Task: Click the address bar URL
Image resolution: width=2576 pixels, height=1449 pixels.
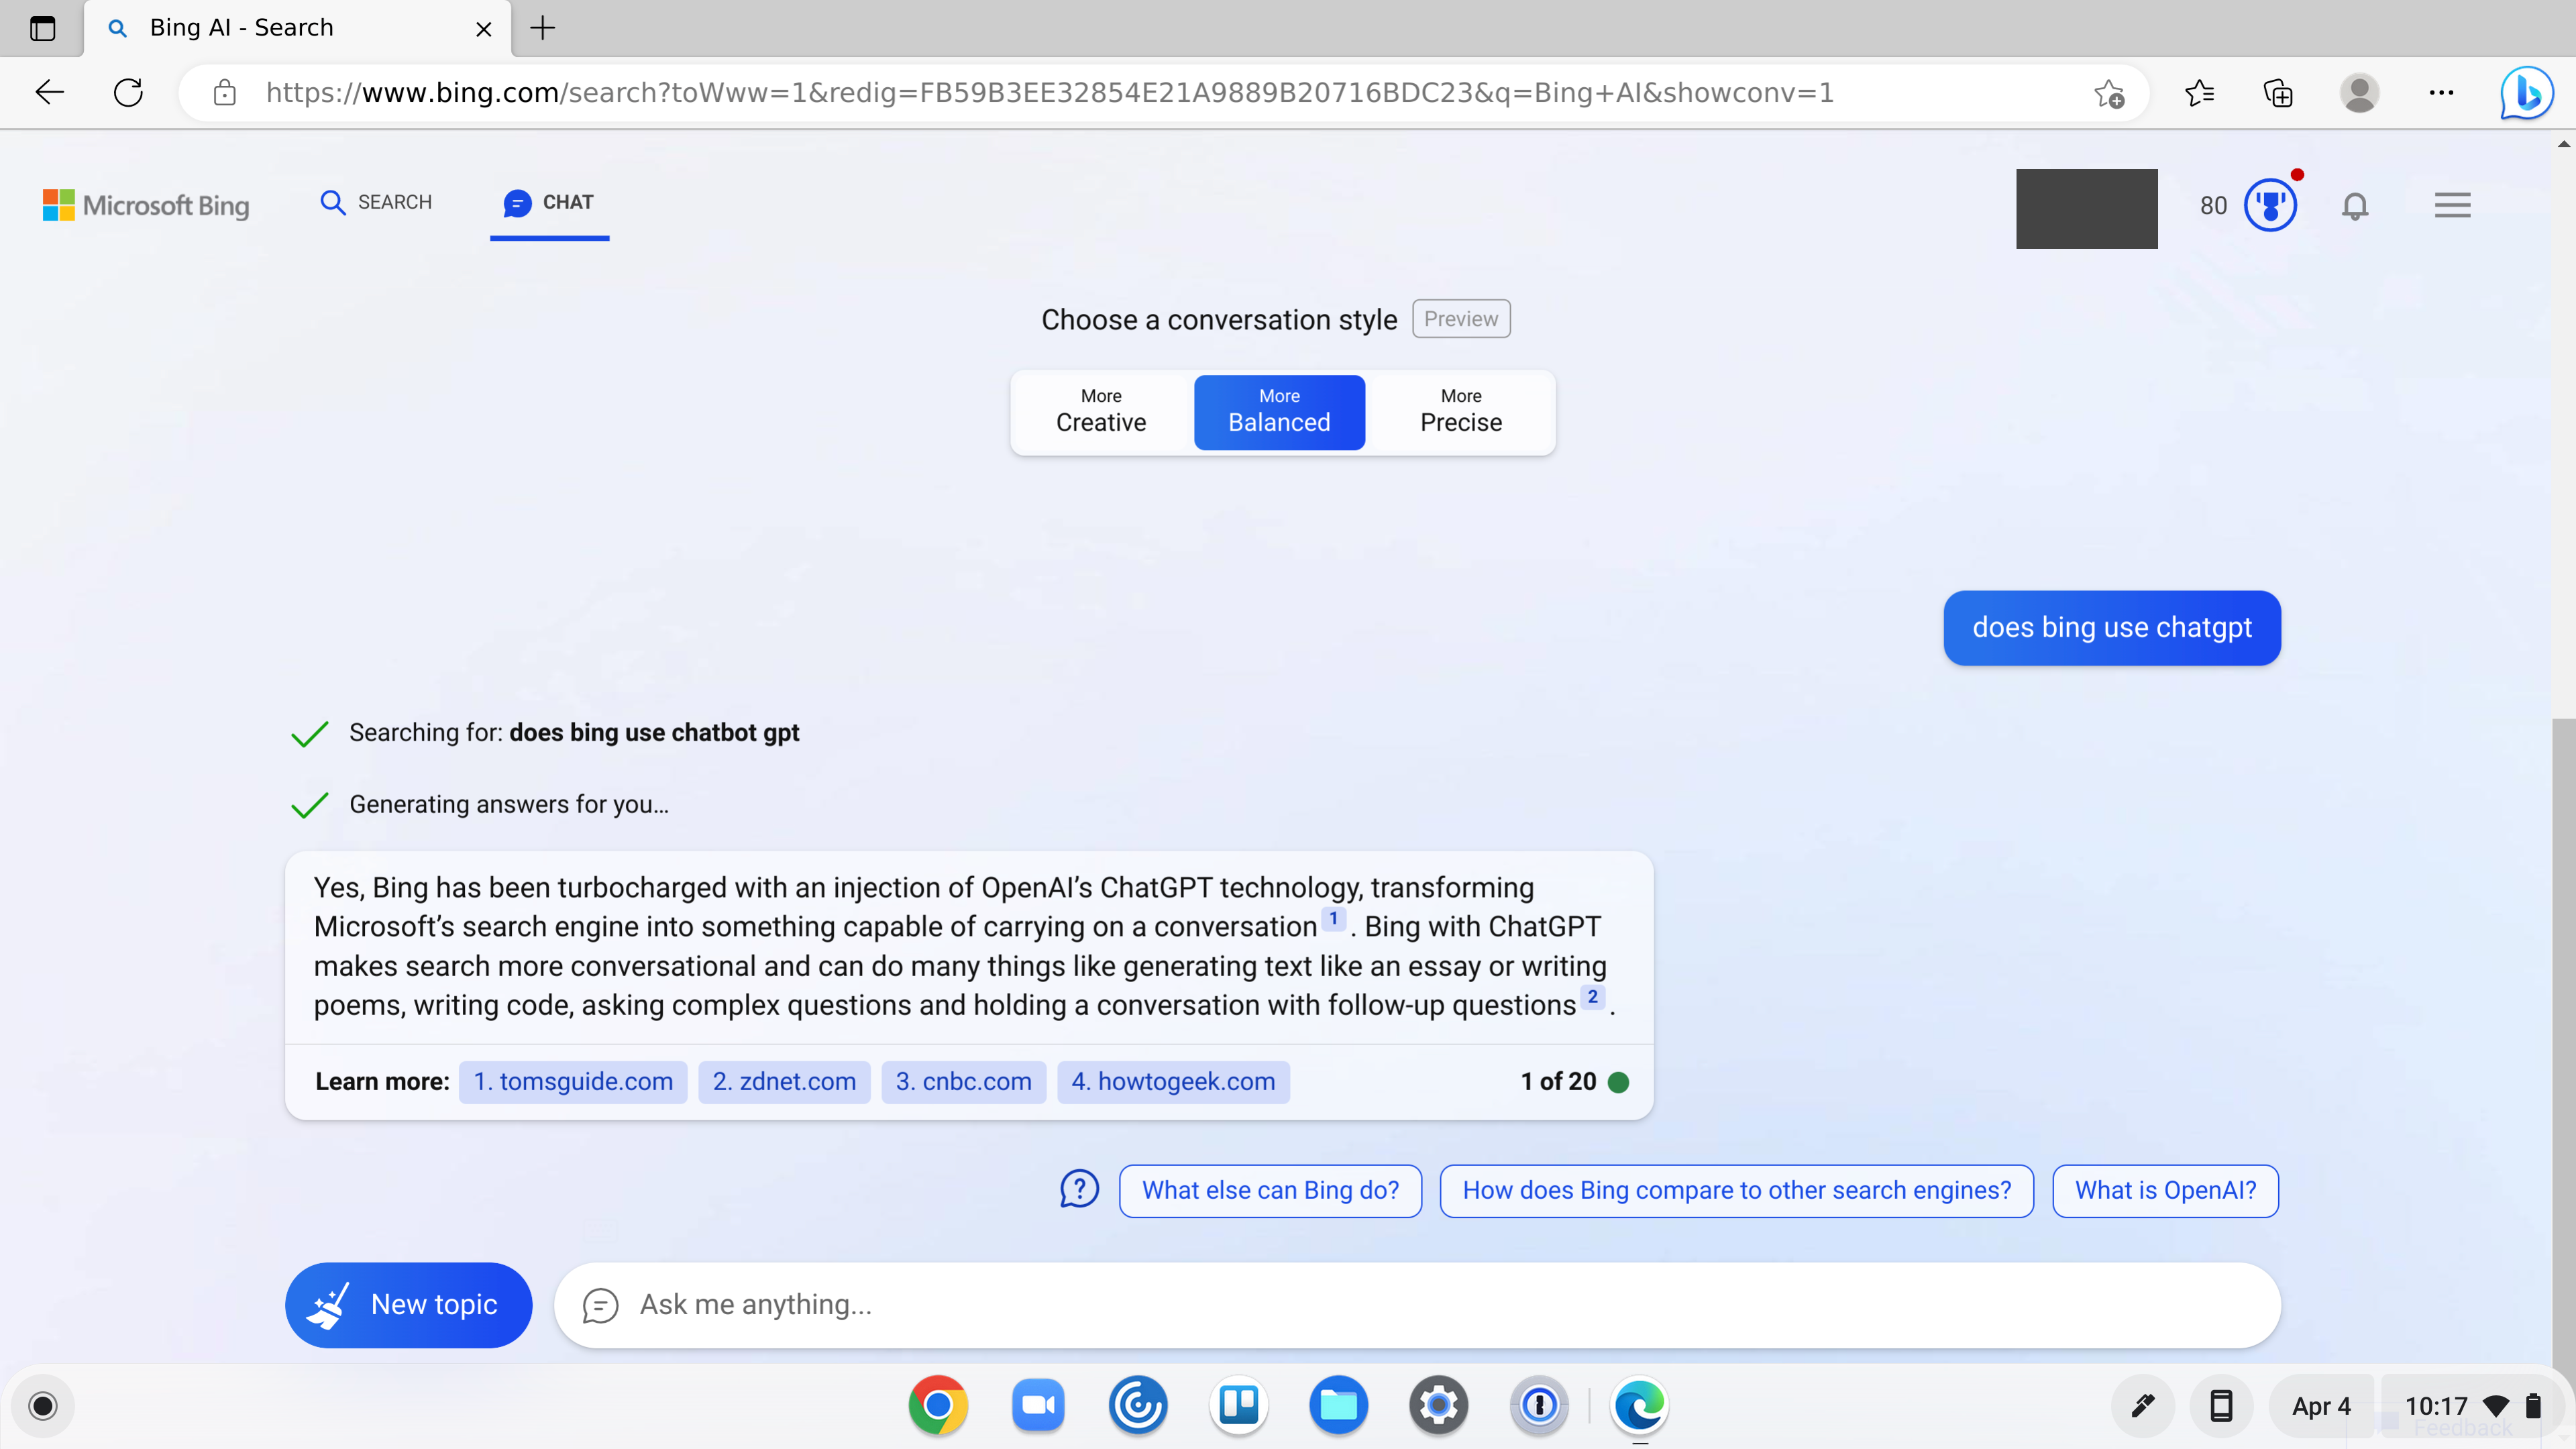Action: (1049, 93)
